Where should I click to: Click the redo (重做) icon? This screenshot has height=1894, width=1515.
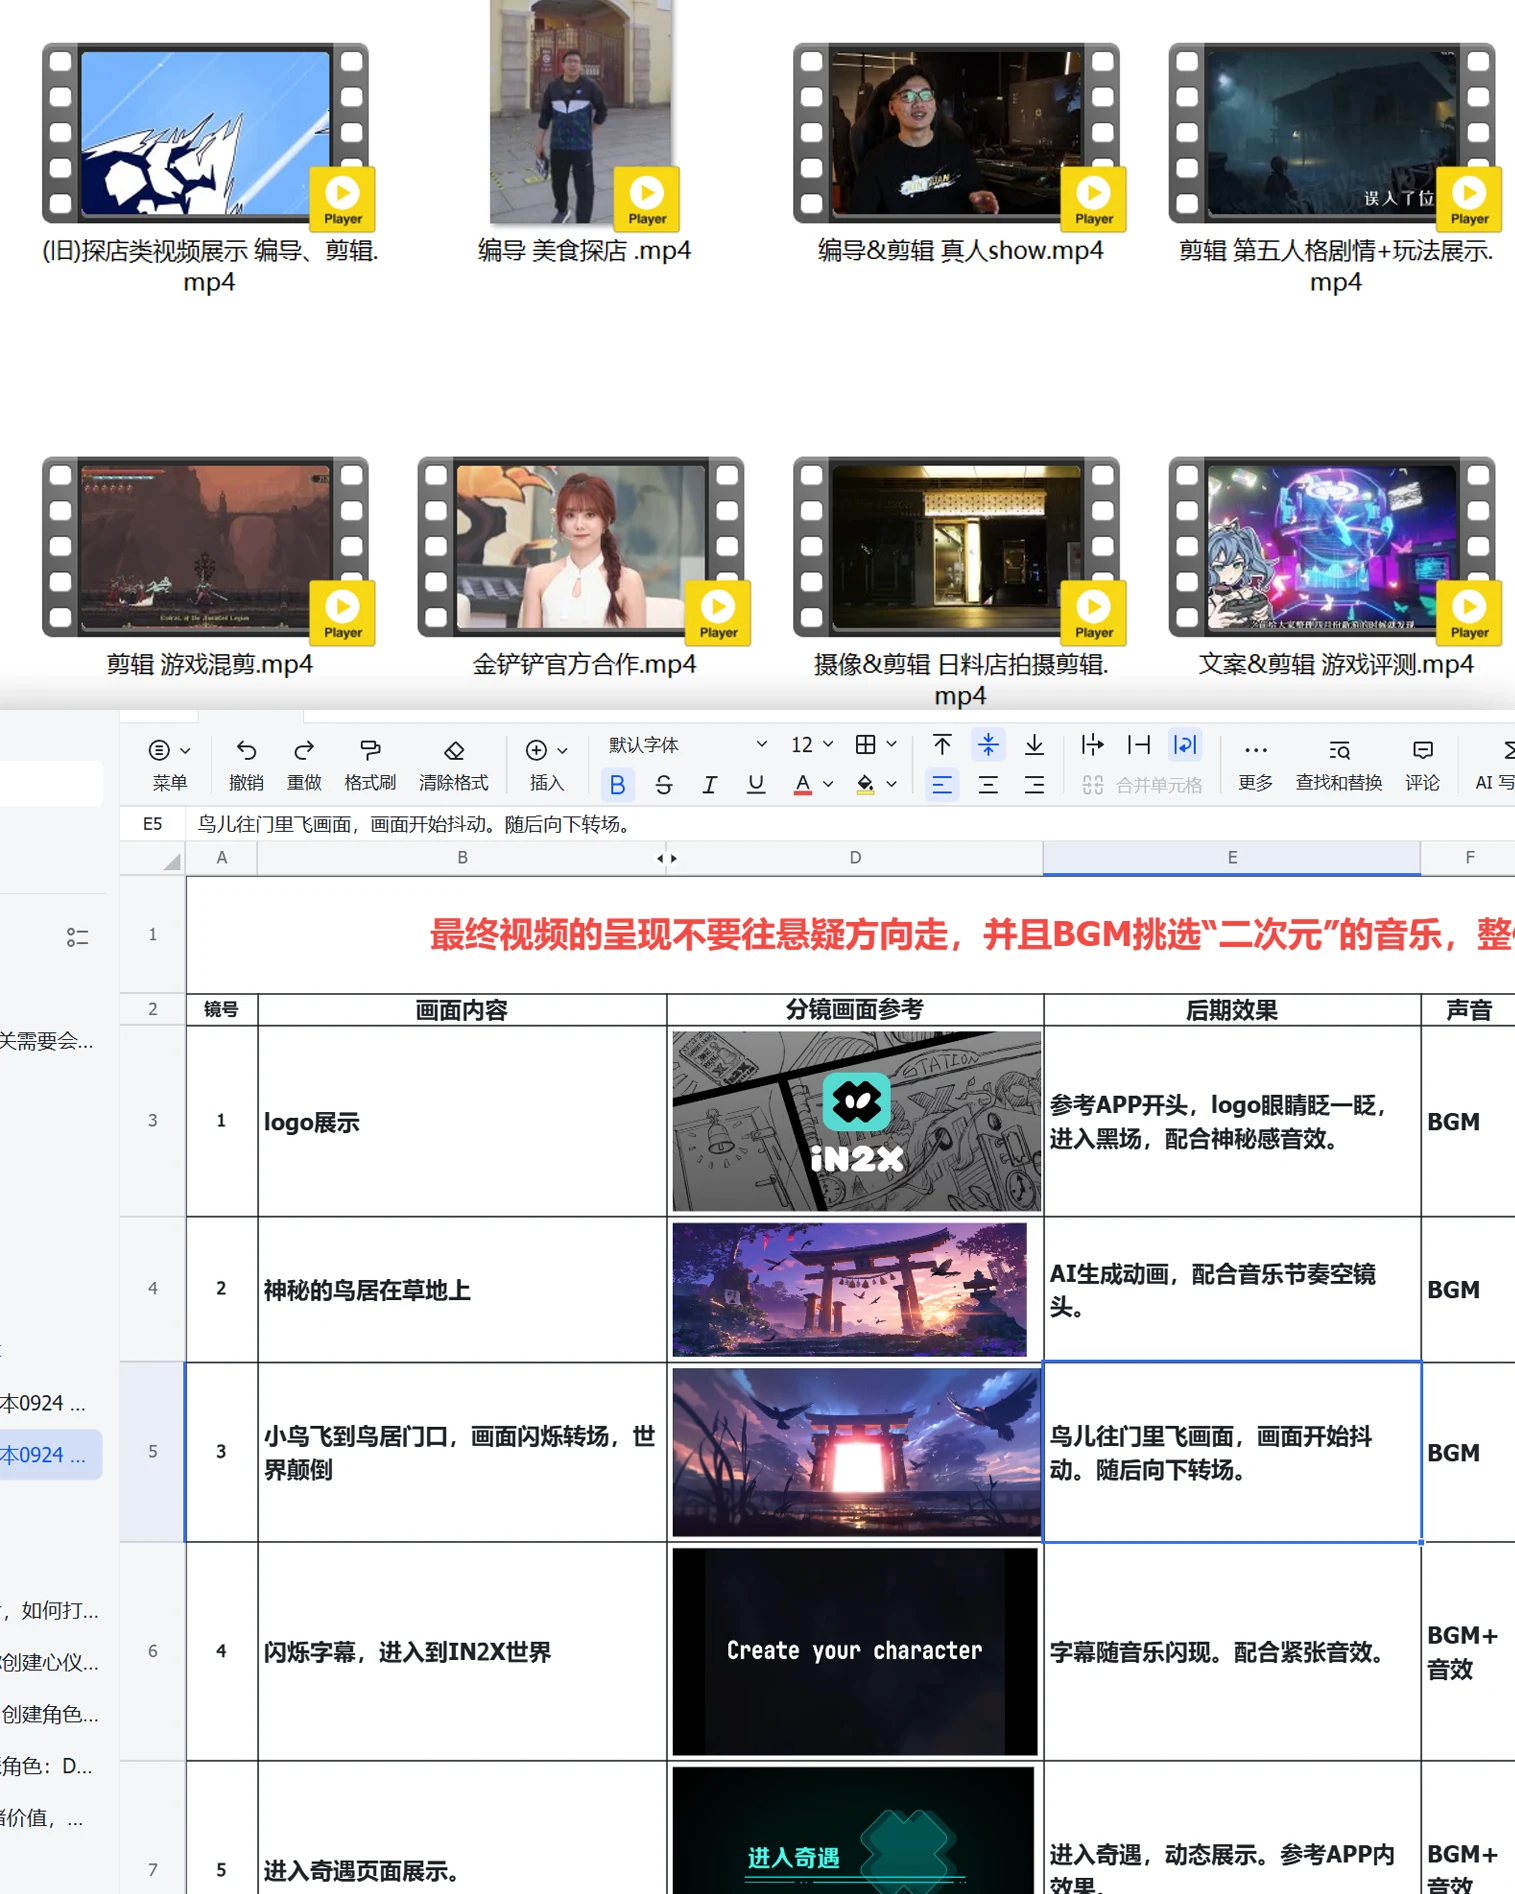coord(304,750)
